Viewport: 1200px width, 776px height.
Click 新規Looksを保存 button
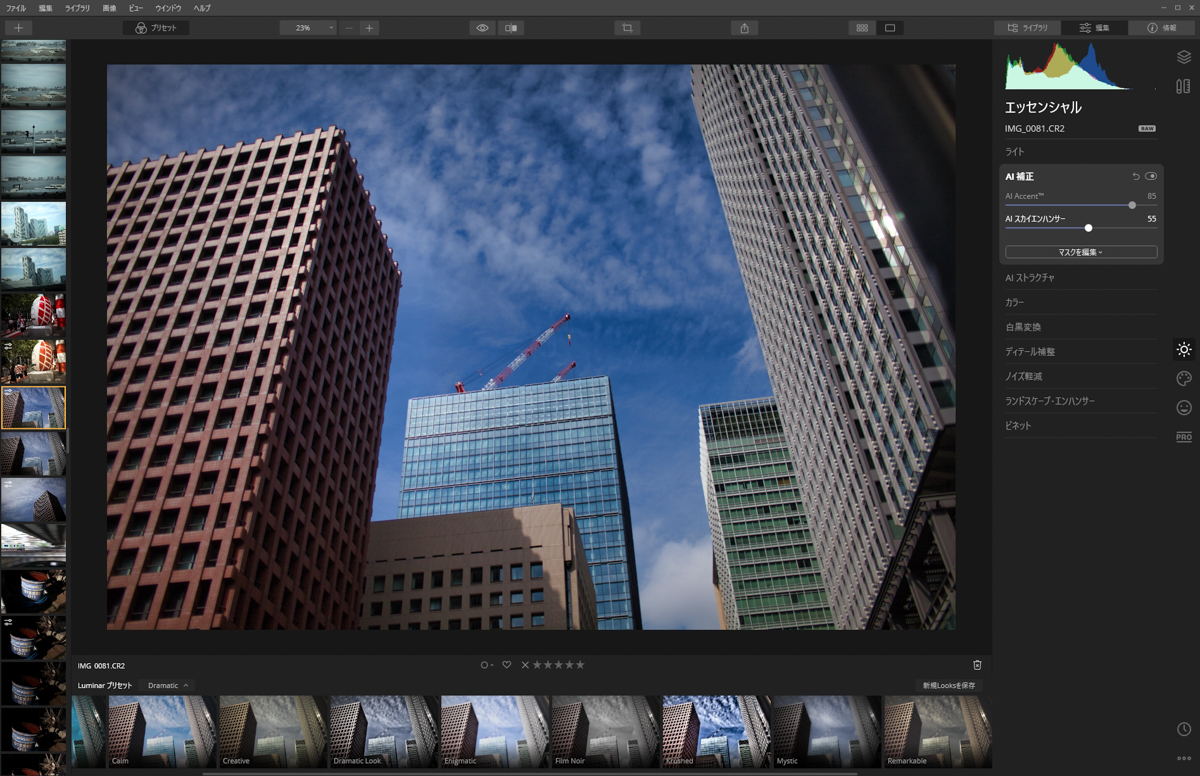click(x=949, y=686)
